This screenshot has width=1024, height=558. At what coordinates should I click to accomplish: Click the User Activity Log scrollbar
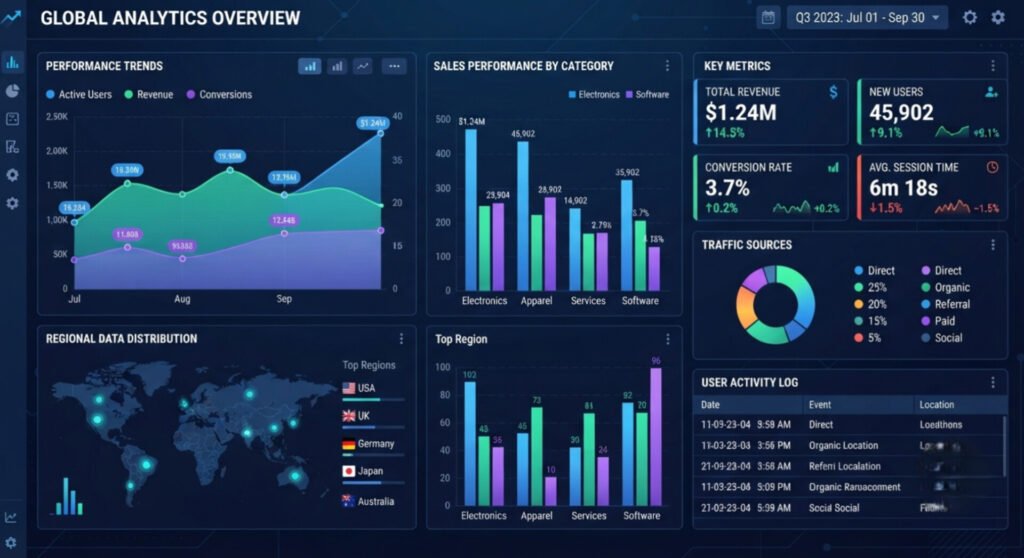[x=1004, y=446]
